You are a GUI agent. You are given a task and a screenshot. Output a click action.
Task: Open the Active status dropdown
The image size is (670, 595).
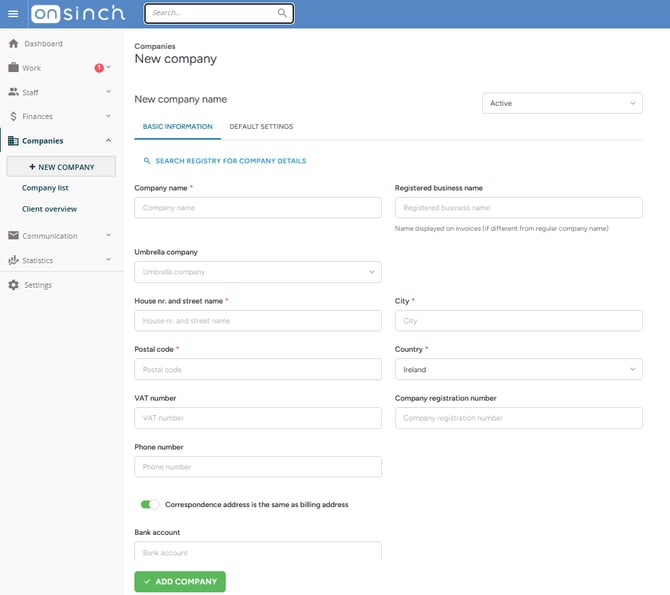pyautogui.click(x=562, y=103)
